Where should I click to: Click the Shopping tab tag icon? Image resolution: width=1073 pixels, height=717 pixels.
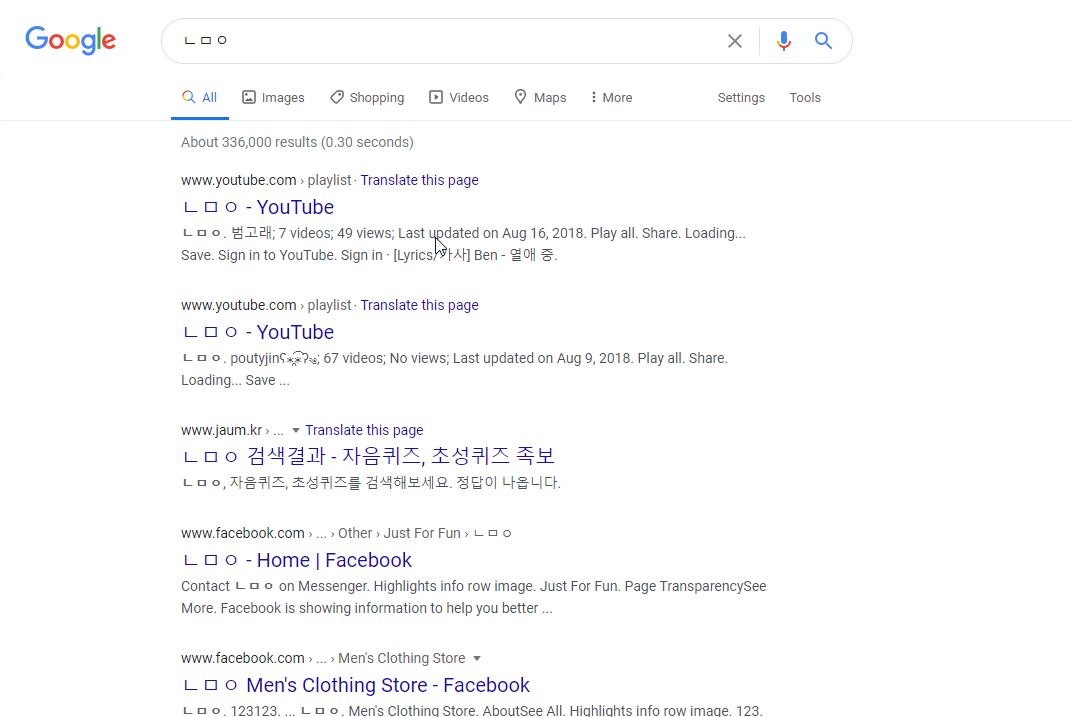[x=337, y=97]
